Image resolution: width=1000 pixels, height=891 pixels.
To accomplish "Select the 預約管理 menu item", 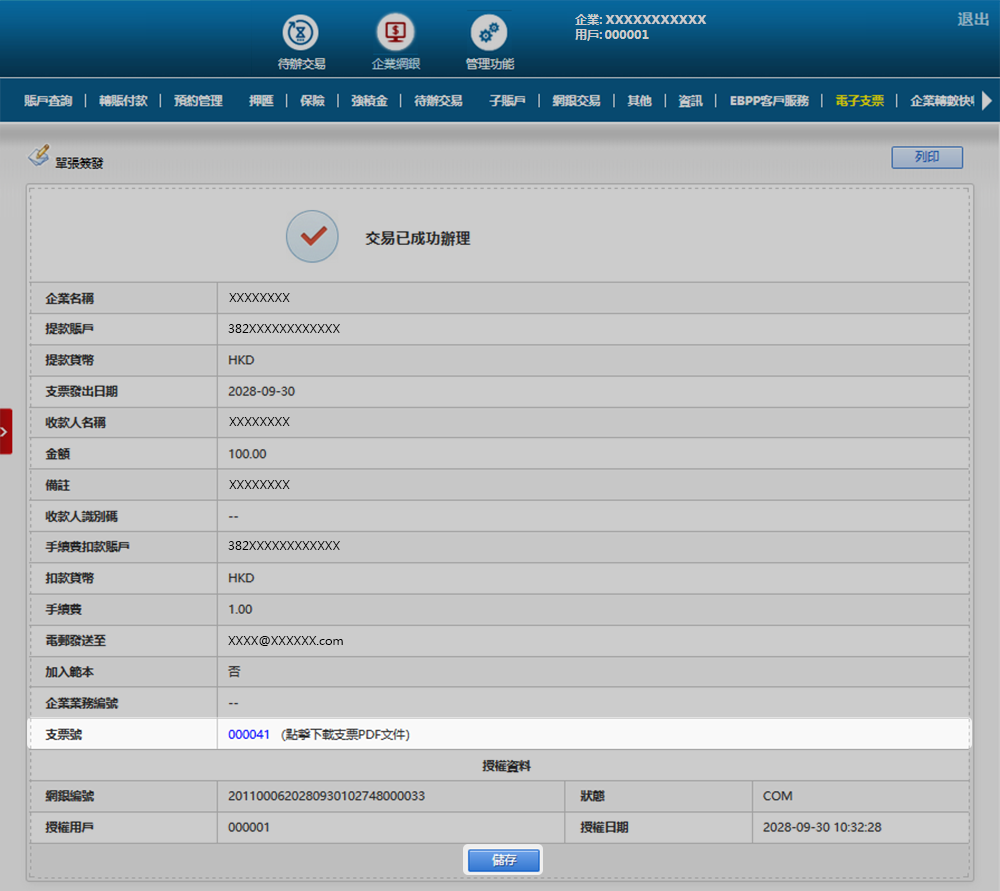I will pos(198,101).
